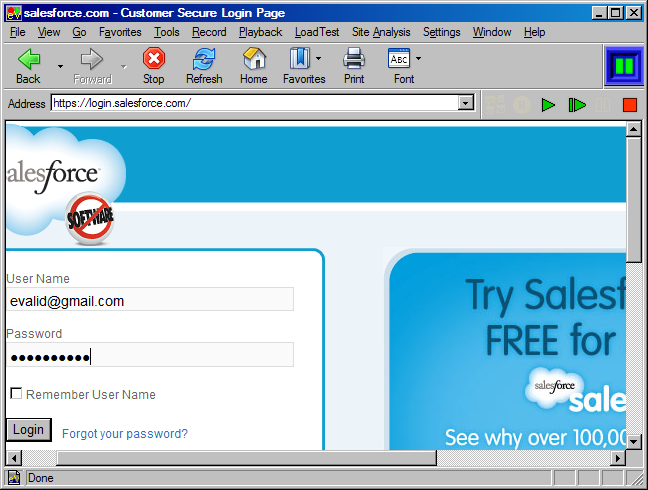Click the green Play playback button
648x490 pixels.
(548, 105)
